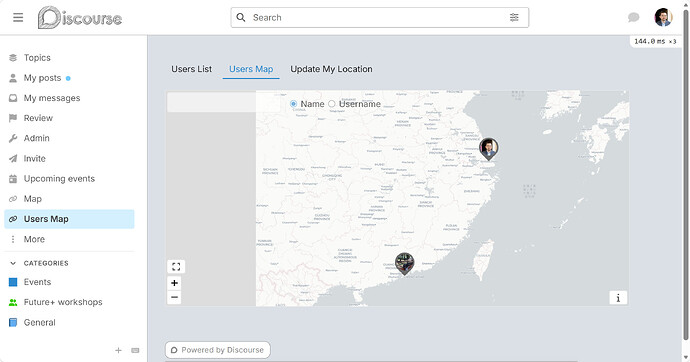Open the Discourse logo home link

tap(80, 18)
